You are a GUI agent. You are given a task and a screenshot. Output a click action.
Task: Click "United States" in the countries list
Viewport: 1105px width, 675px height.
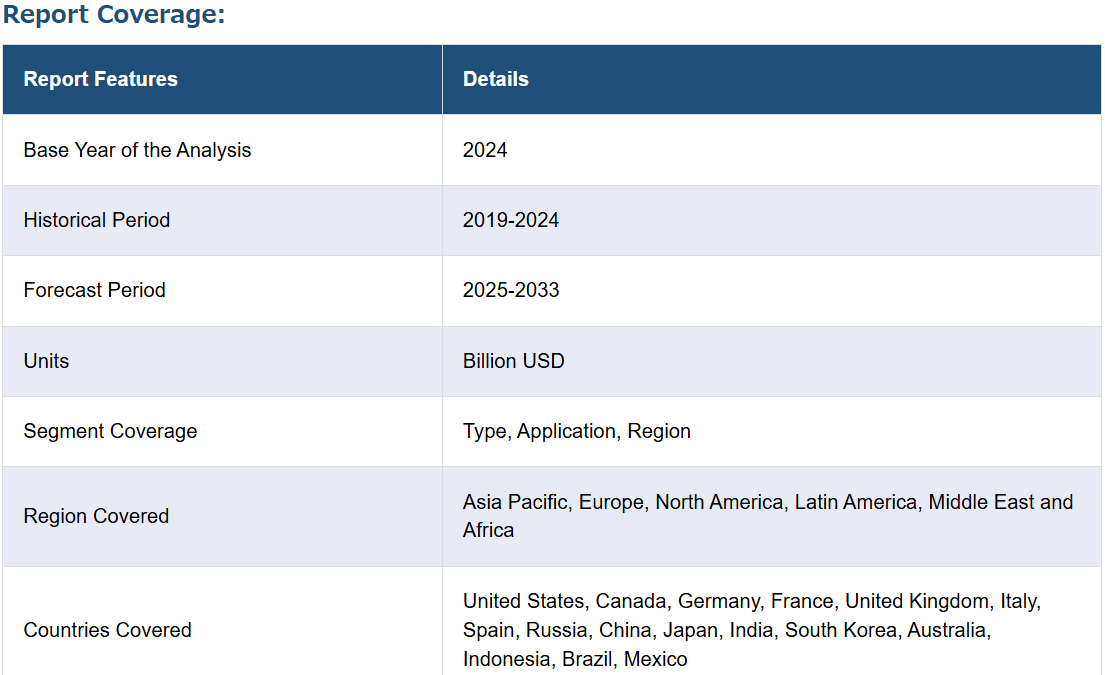pos(523,601)
